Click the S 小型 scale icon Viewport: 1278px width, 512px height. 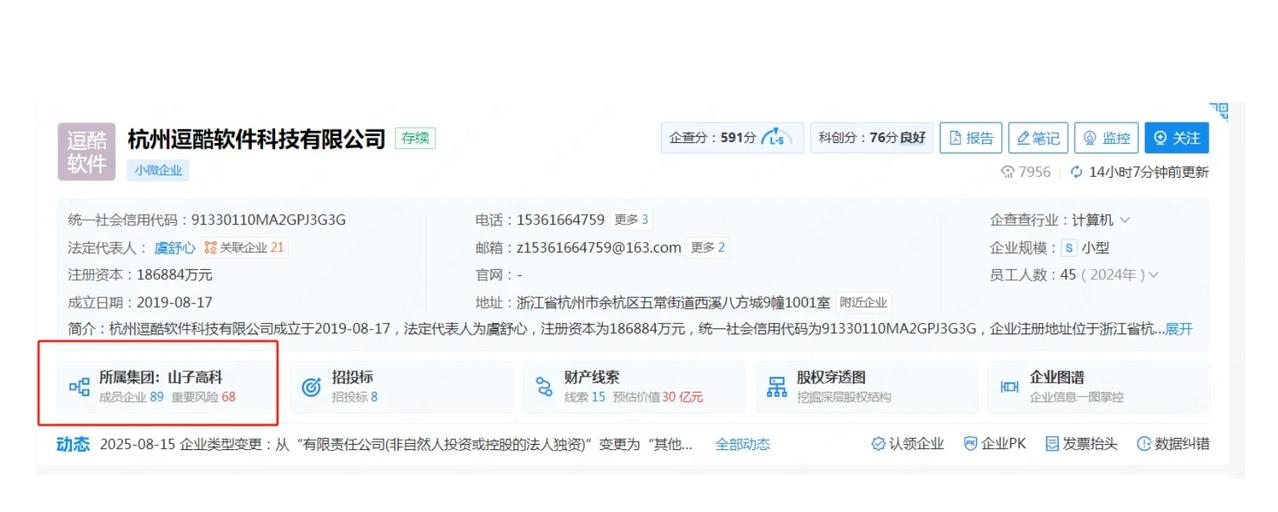click(1069, 247)
